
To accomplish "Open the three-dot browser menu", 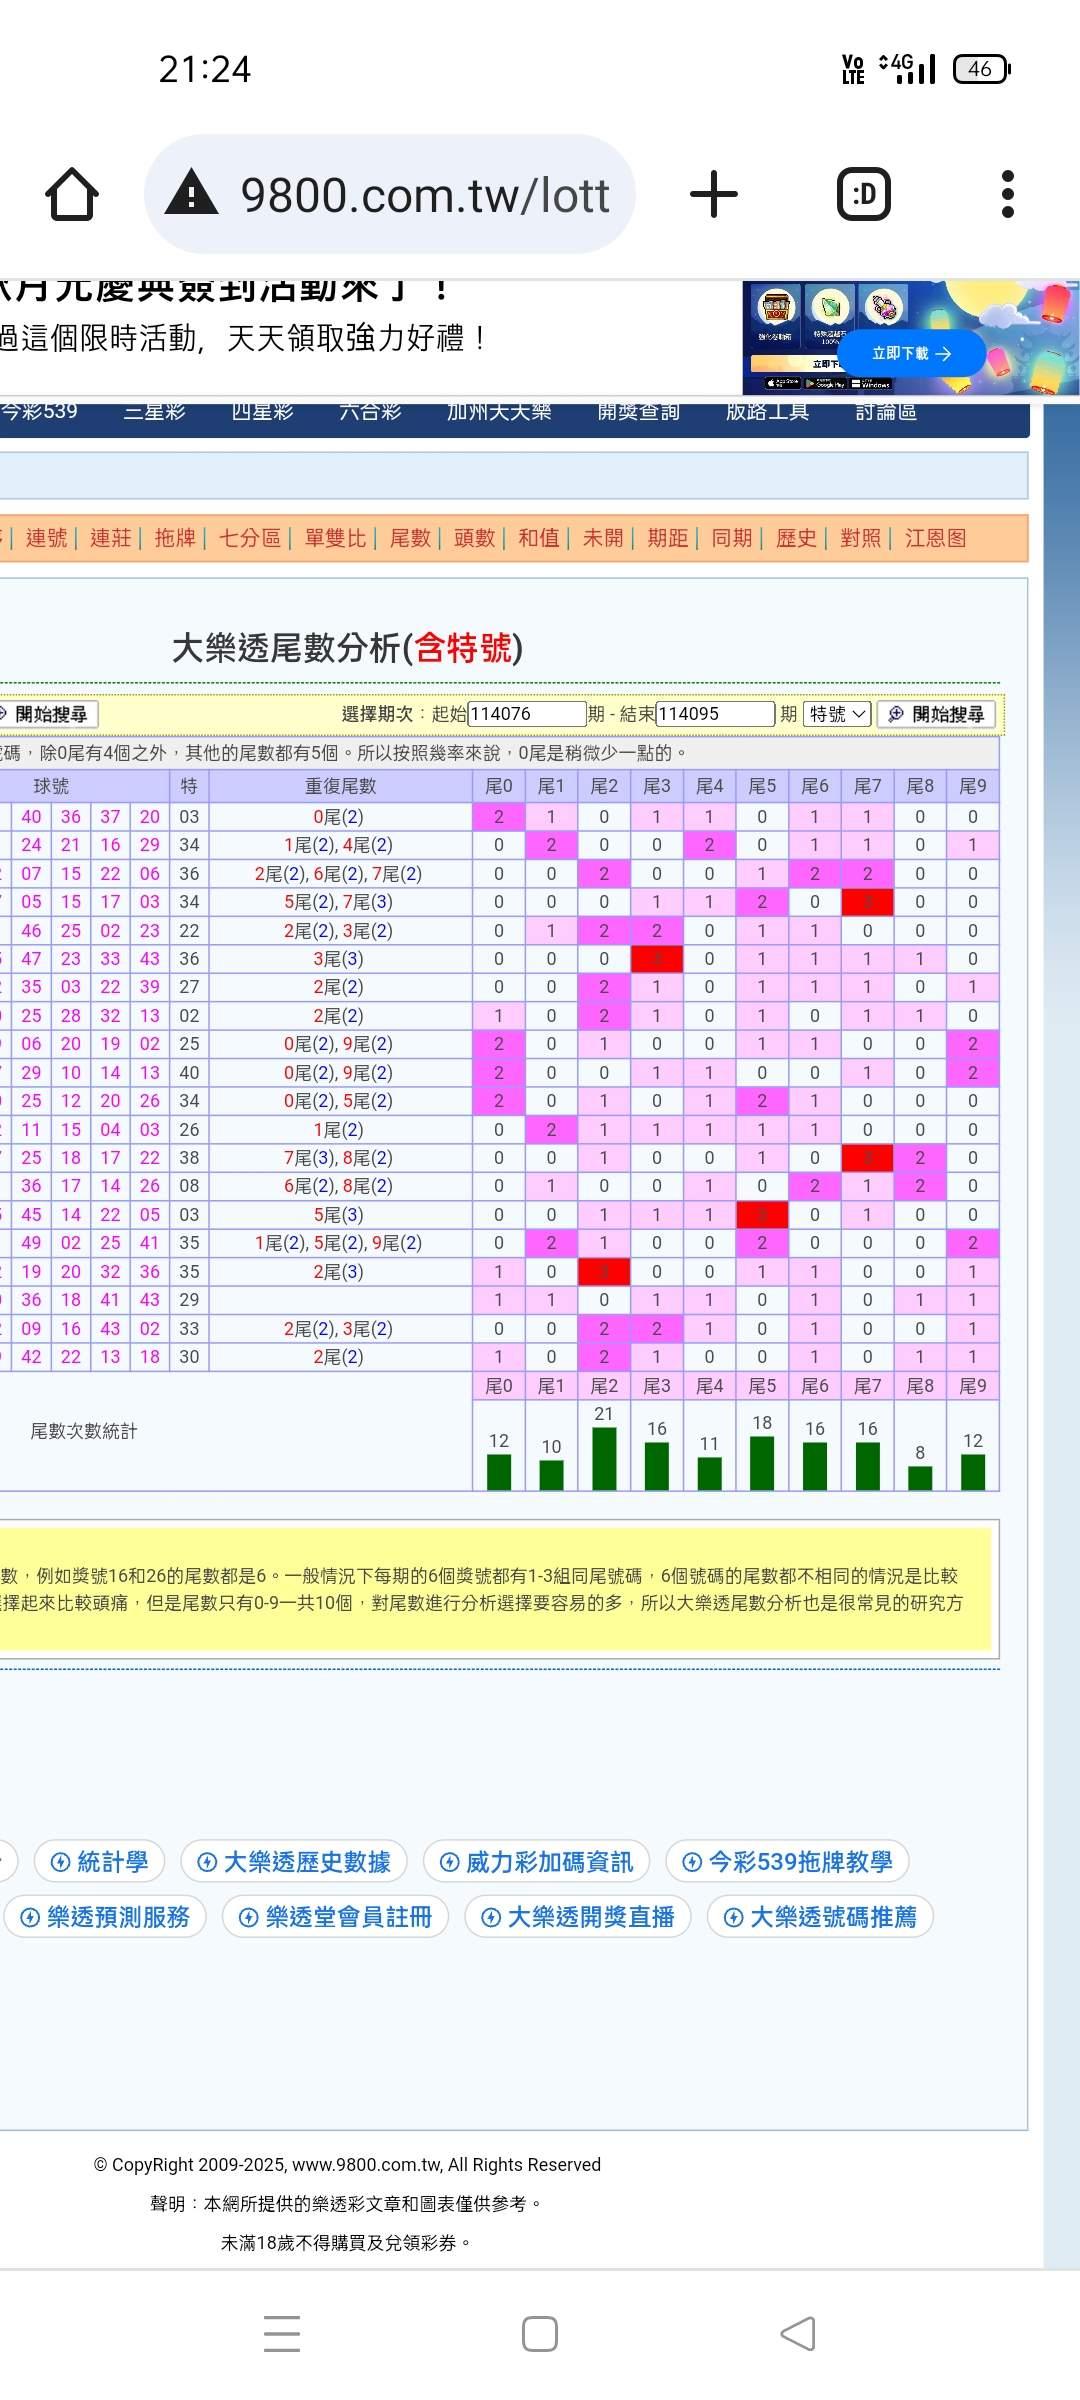I will [x=1007, y=194].
